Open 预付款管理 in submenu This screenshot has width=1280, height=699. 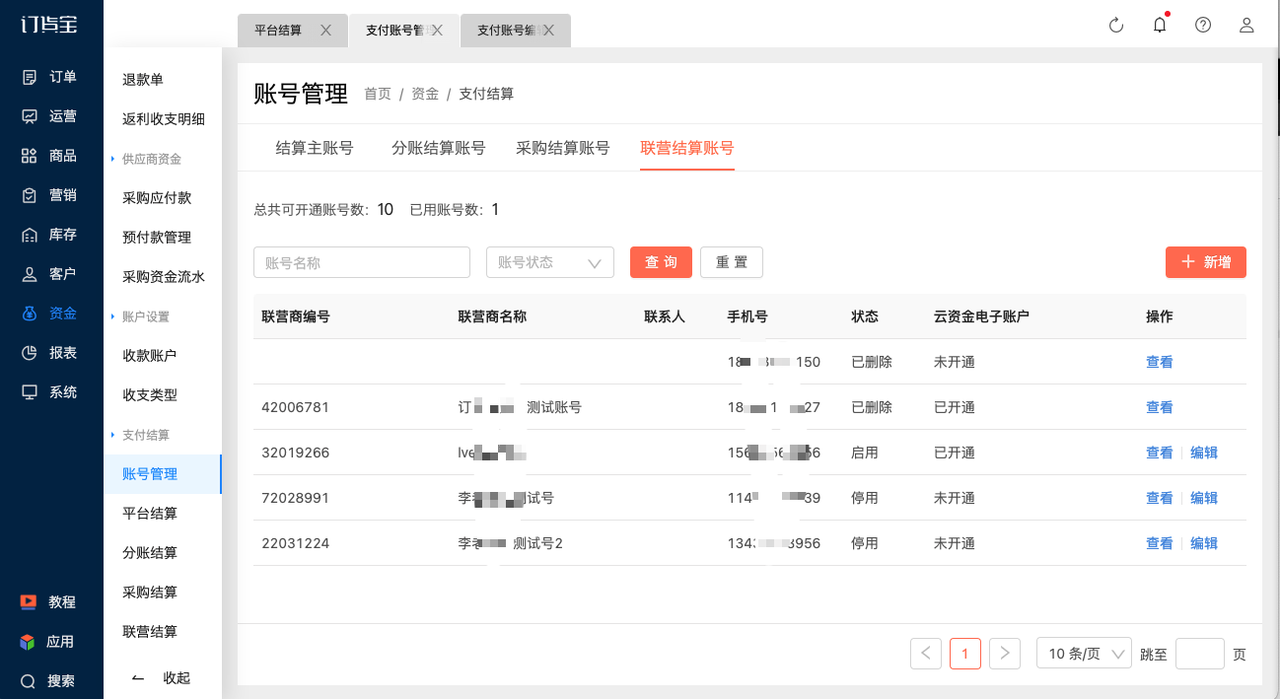pyautogui.click(x=156, y=237)
